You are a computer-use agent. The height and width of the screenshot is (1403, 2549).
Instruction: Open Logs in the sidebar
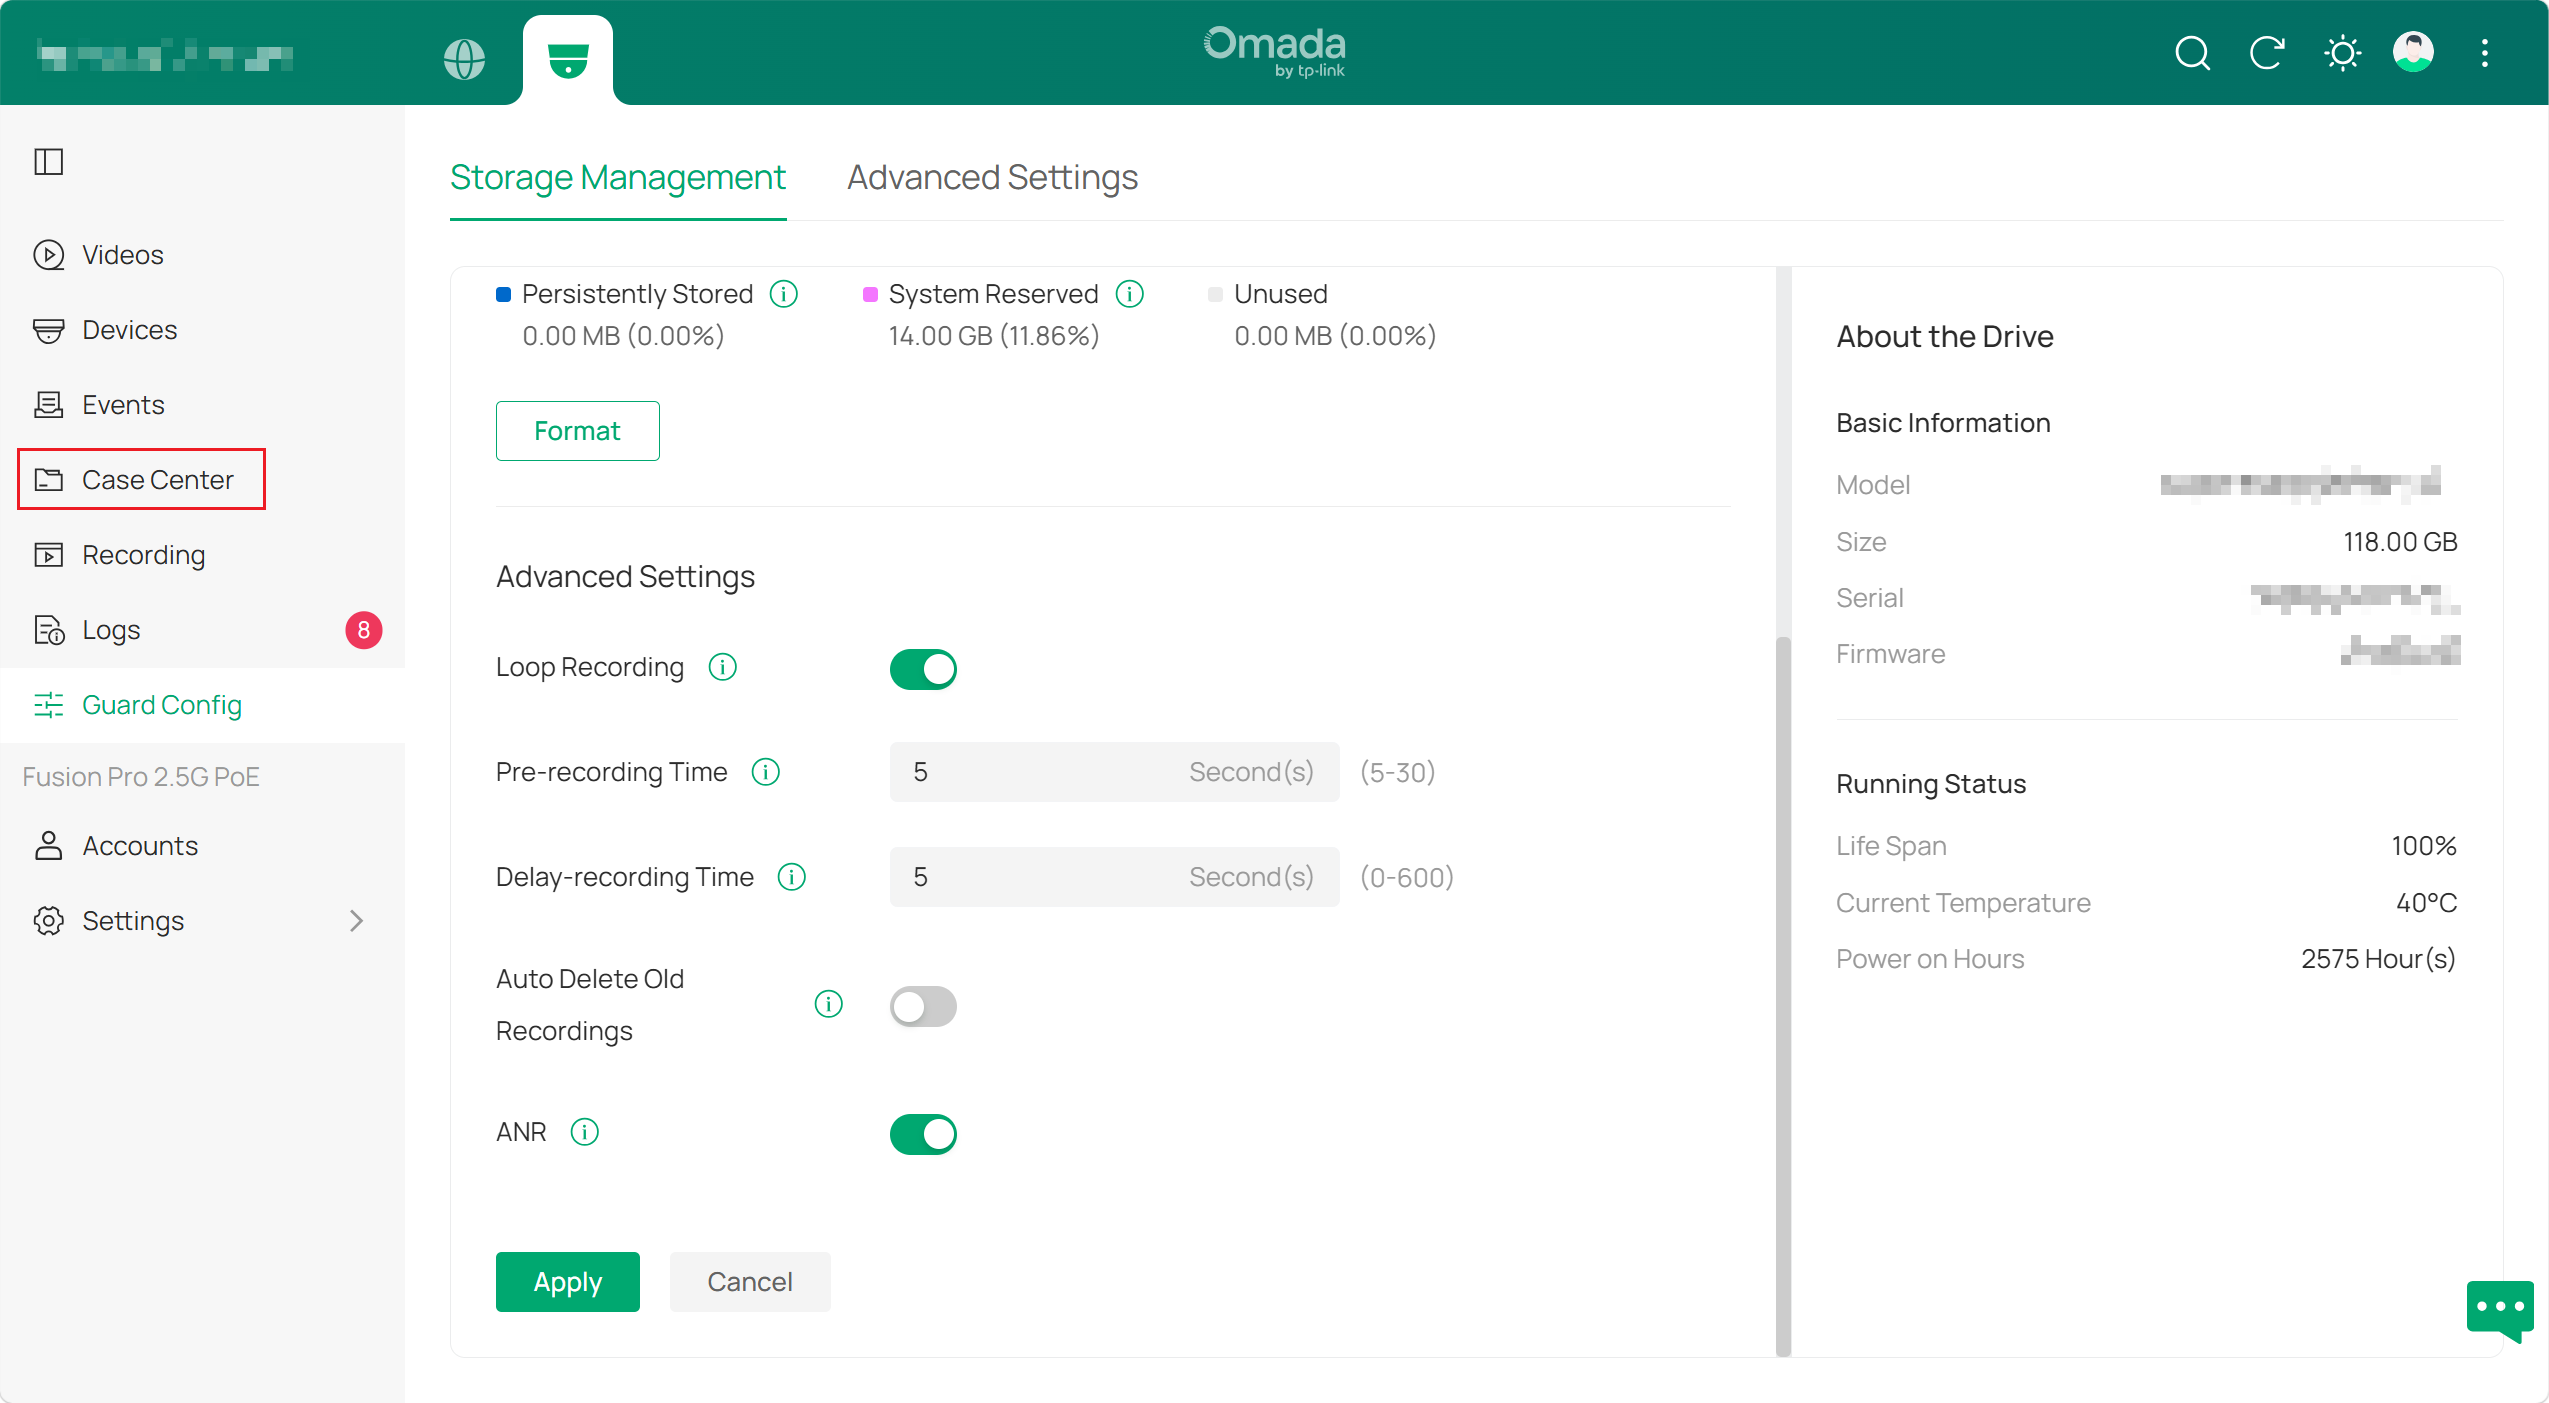[x=202, y=630]
